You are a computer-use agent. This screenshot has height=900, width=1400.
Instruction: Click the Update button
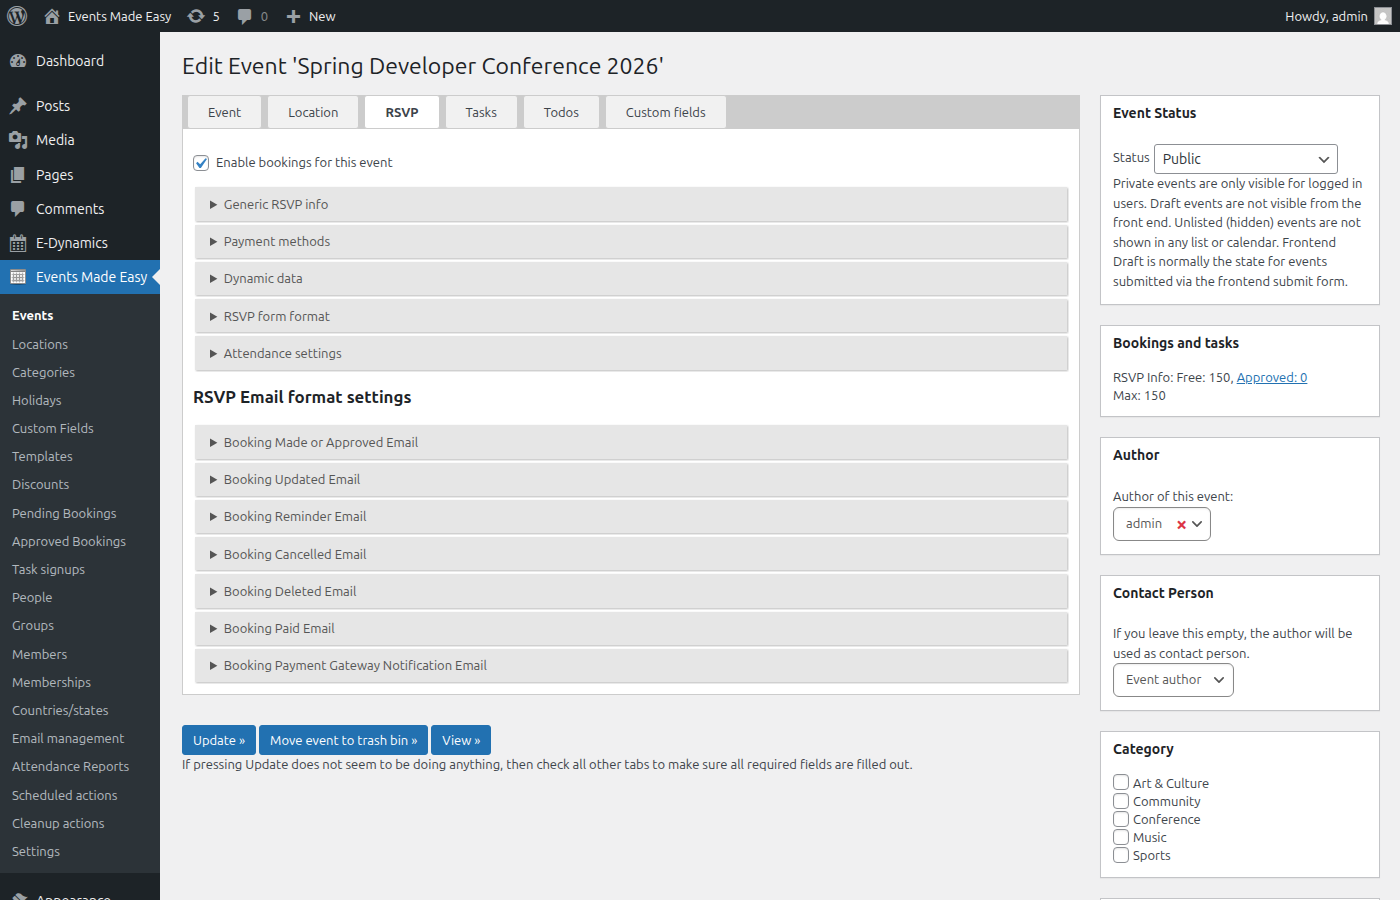tap(218, 740)
